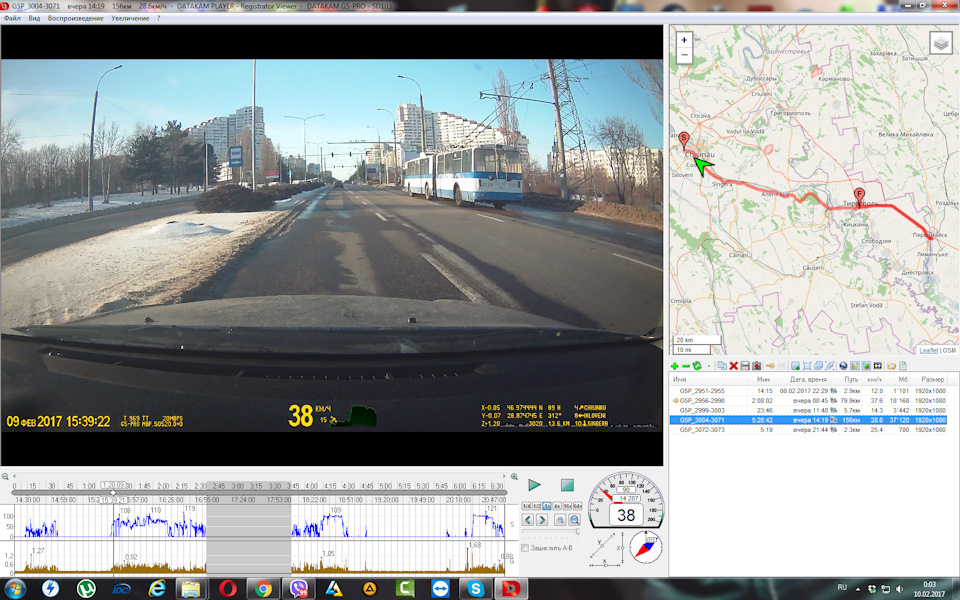The height and width of the screenshot is (600, 960).
Task: Click the start marker S on the map
Action: (684, 141)
